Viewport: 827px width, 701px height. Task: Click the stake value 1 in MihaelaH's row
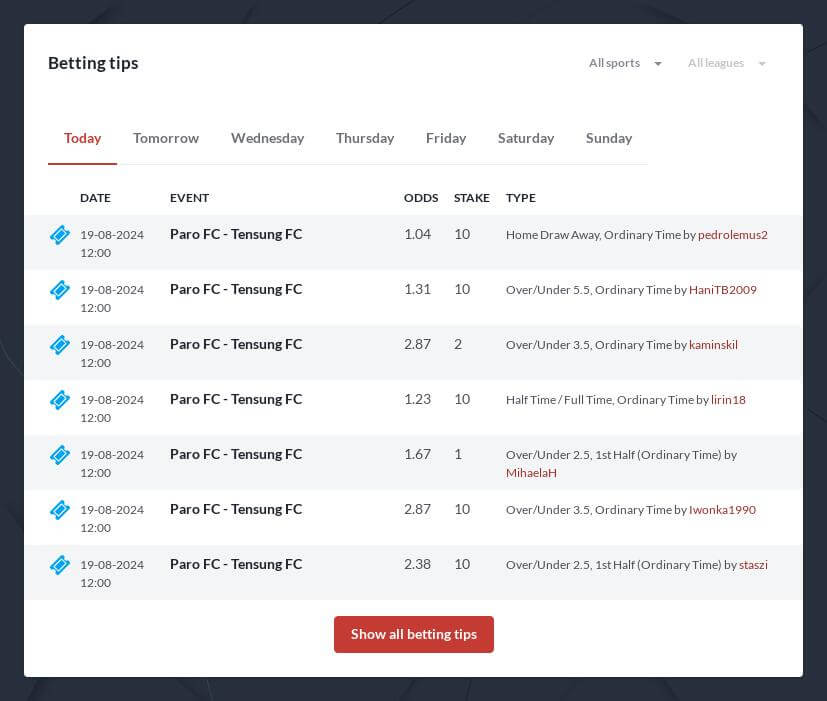click(x=458, y=454)
